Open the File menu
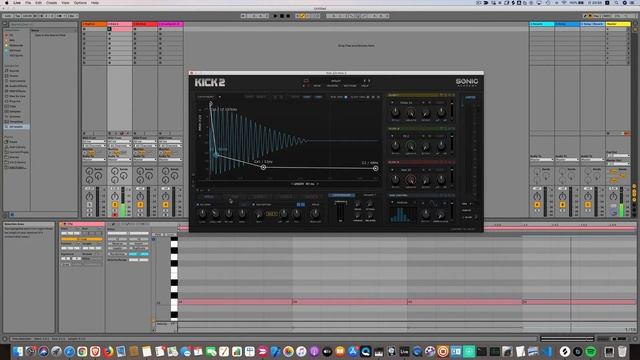 tap(28, 3)
